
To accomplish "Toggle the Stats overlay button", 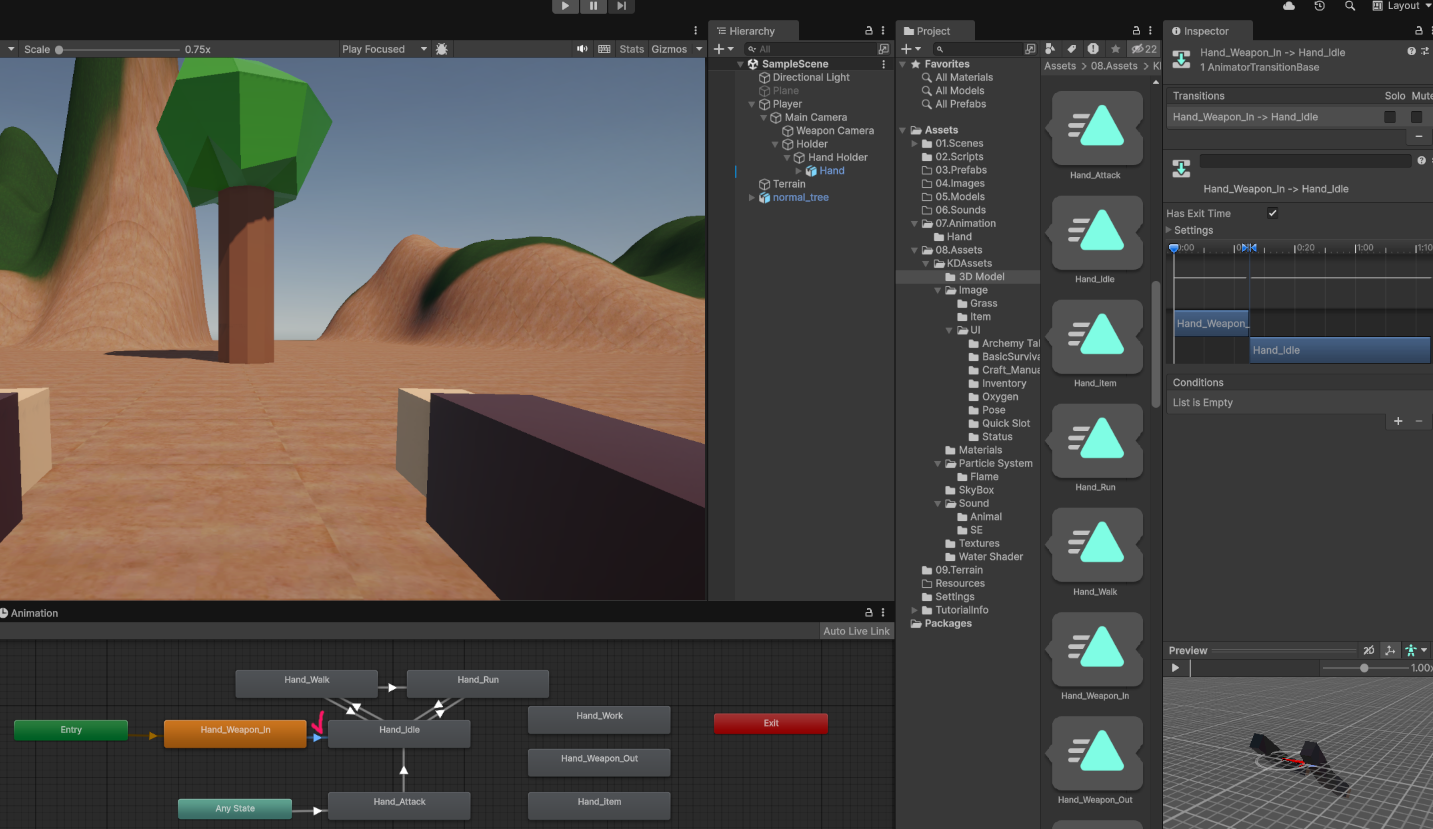I will [632, 49].
